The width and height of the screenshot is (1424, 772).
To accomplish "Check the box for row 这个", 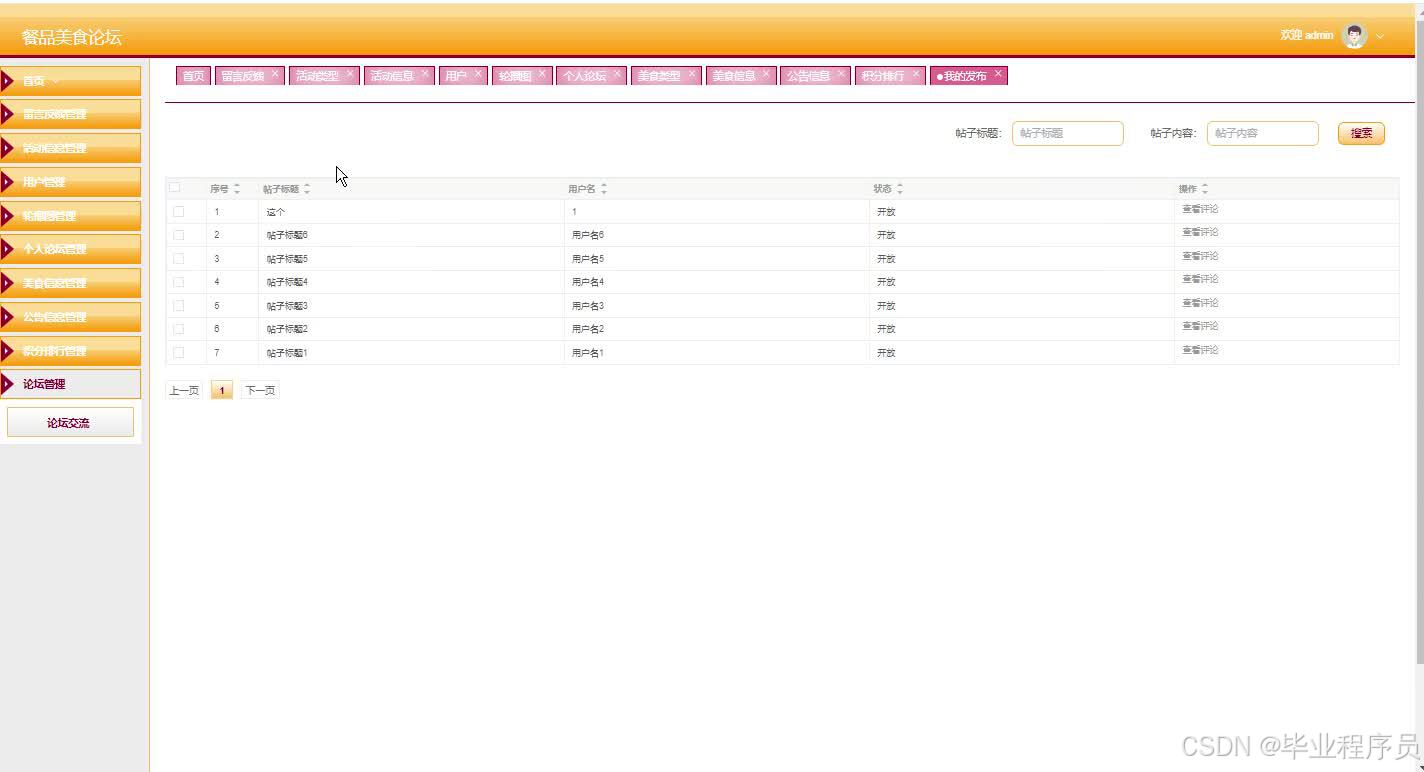I will [x=179, y=212].
